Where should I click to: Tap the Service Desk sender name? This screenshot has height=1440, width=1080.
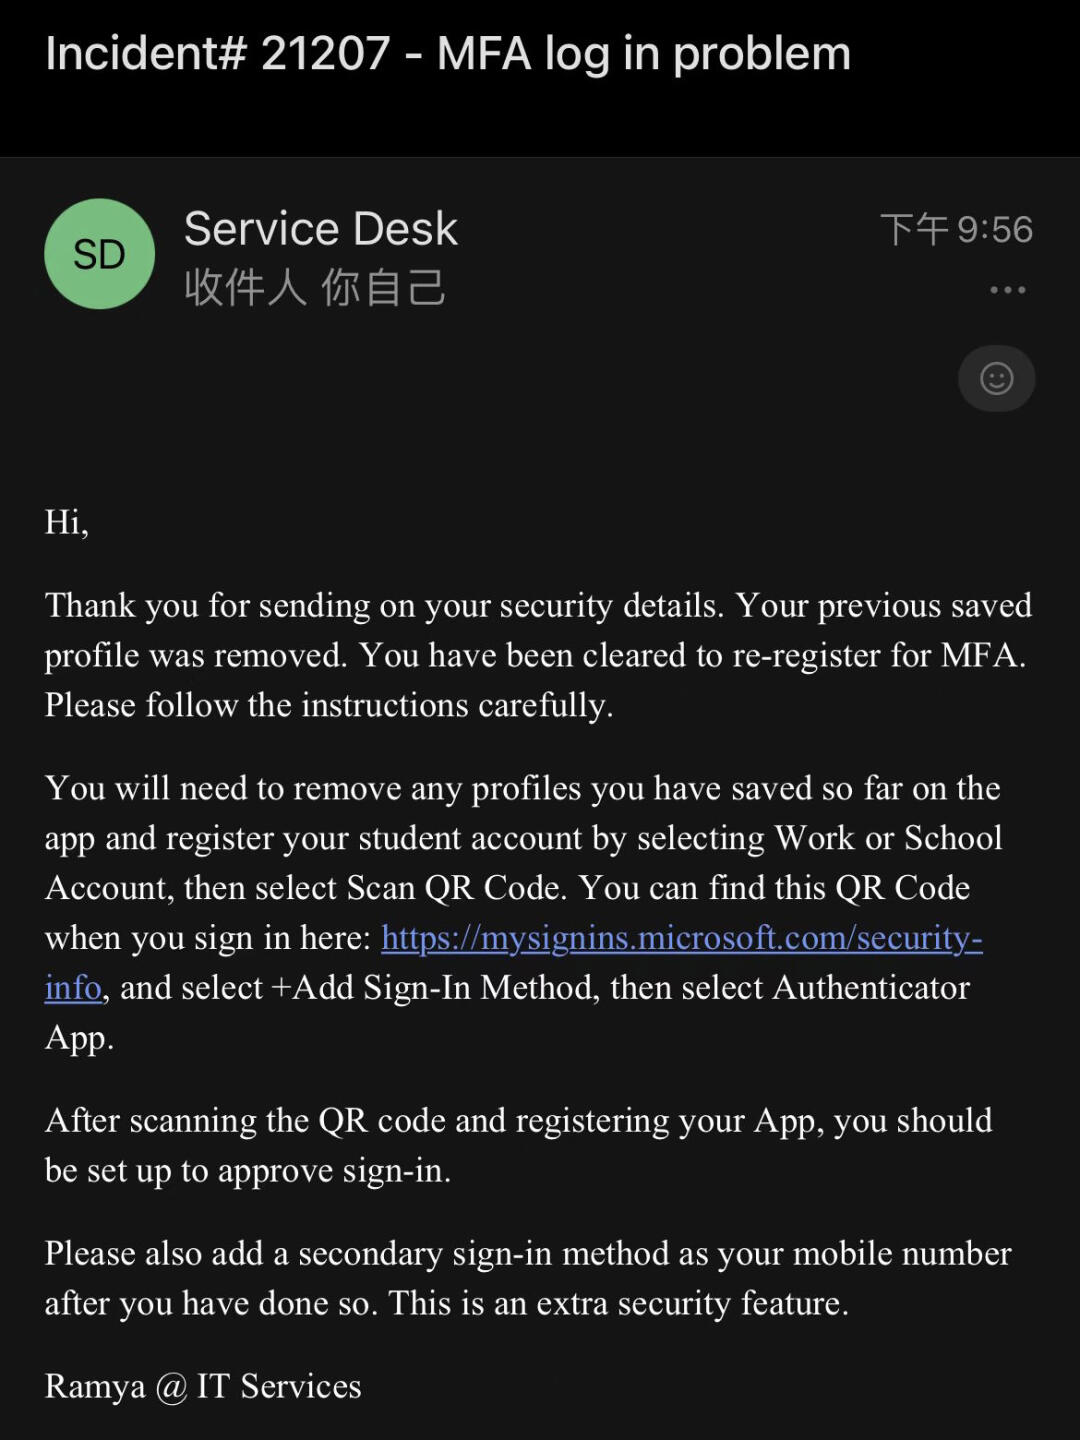[321, 229]
